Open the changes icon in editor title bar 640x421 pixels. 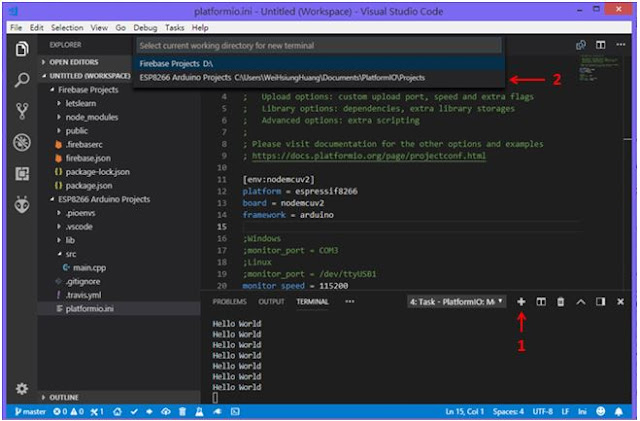point(581,45)
